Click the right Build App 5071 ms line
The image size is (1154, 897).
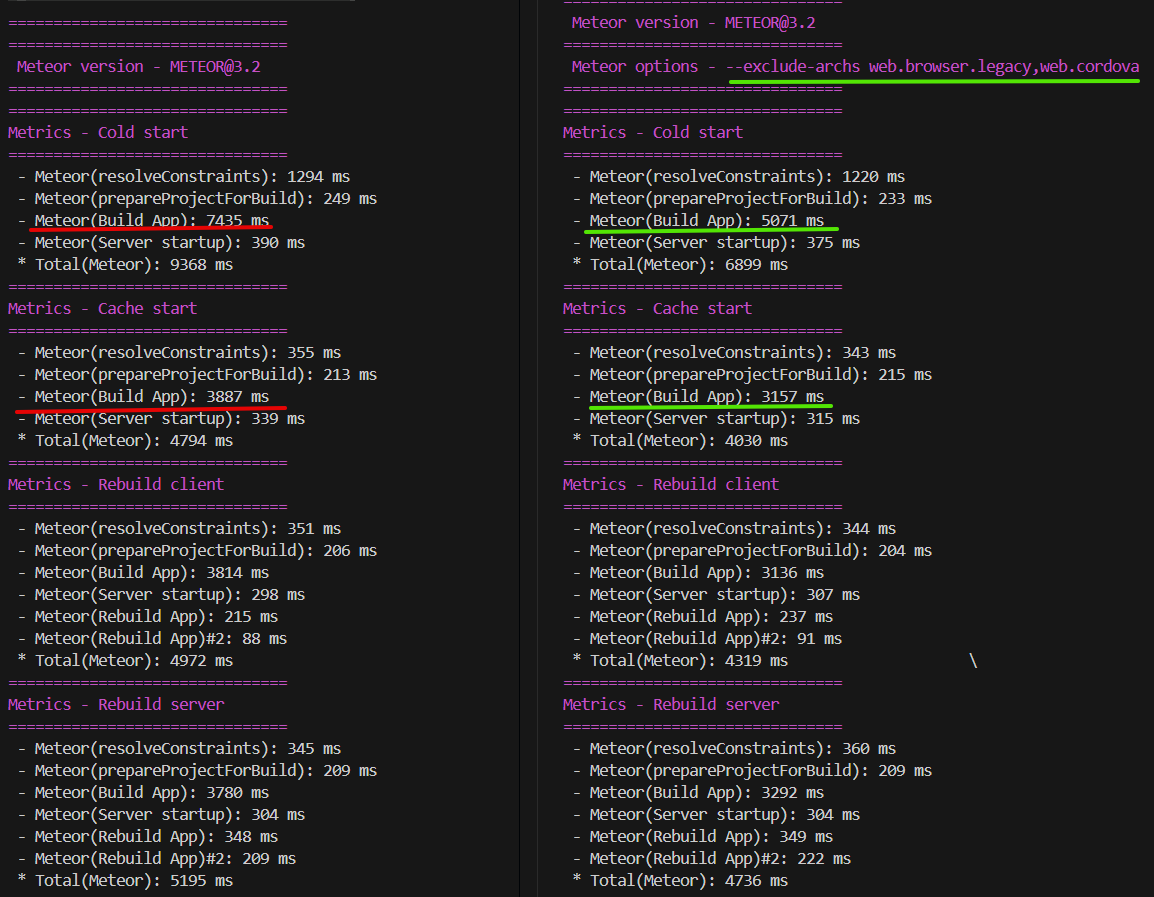click(698, 221)
